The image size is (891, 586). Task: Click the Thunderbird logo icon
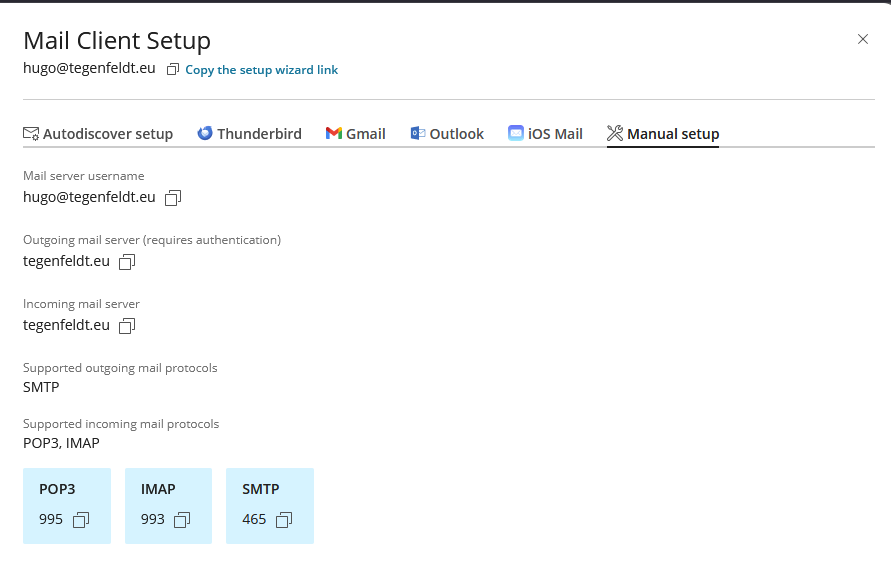click(205, 133)
